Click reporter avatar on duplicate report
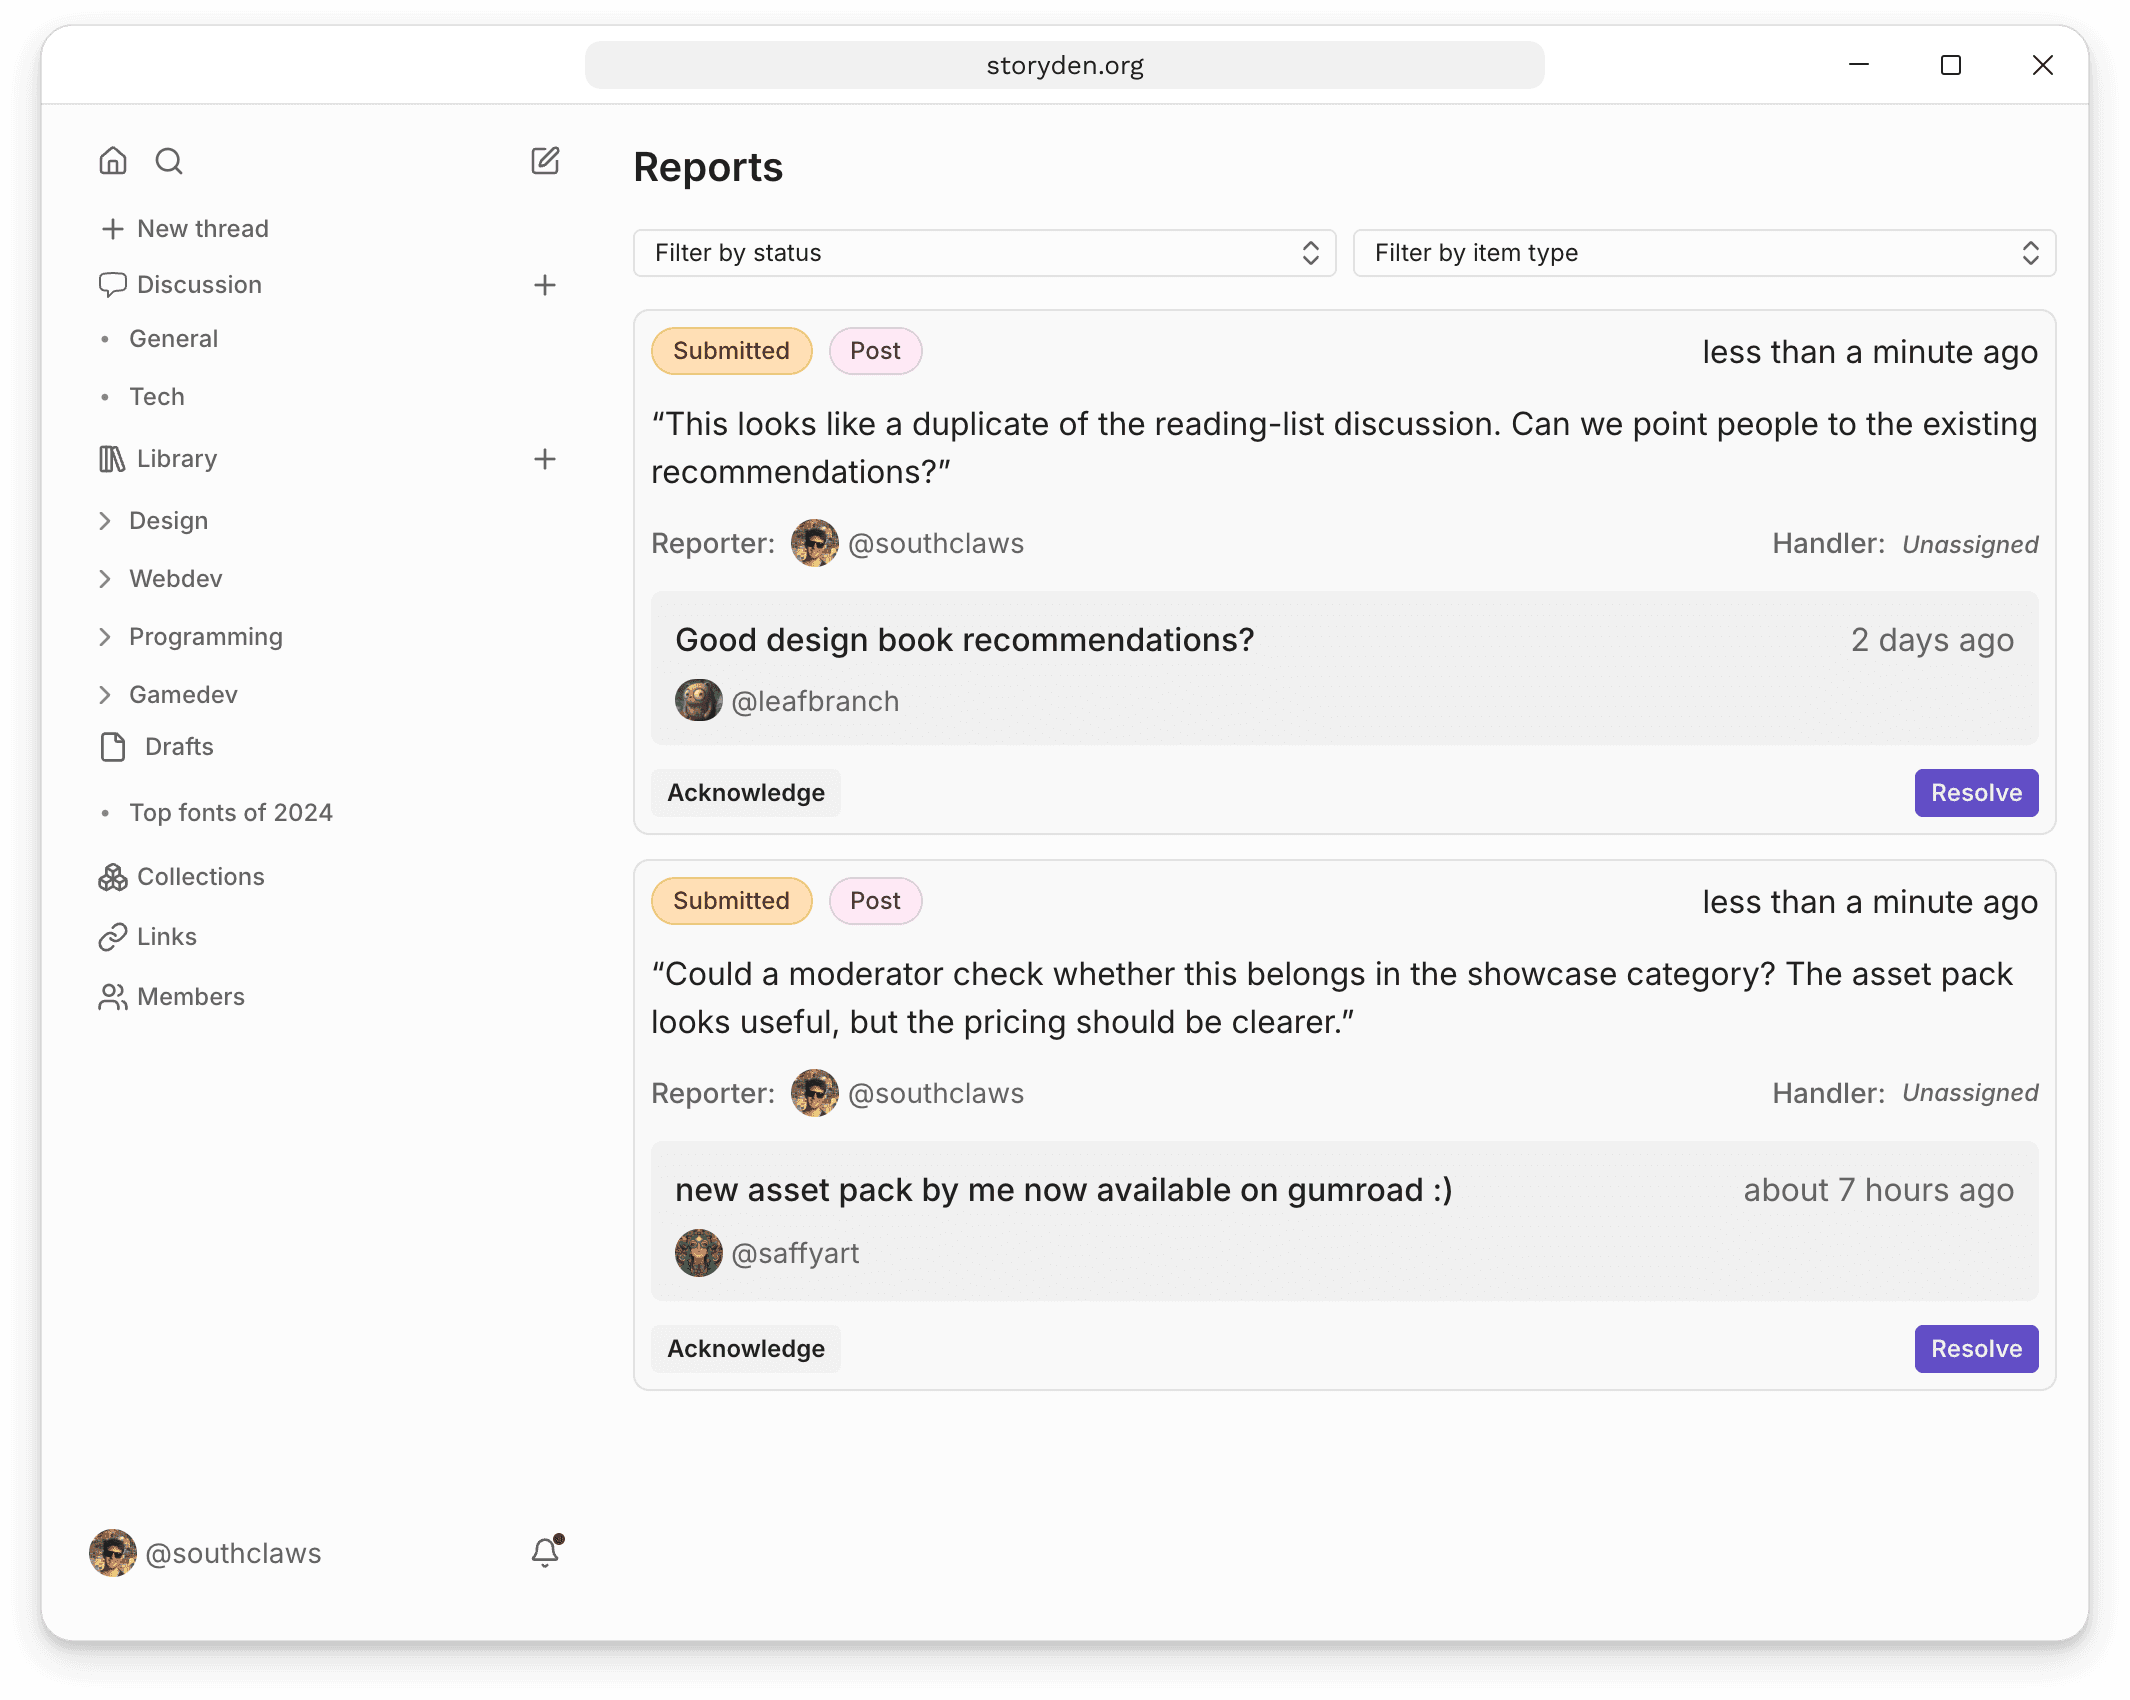 [x=815, y=543]
